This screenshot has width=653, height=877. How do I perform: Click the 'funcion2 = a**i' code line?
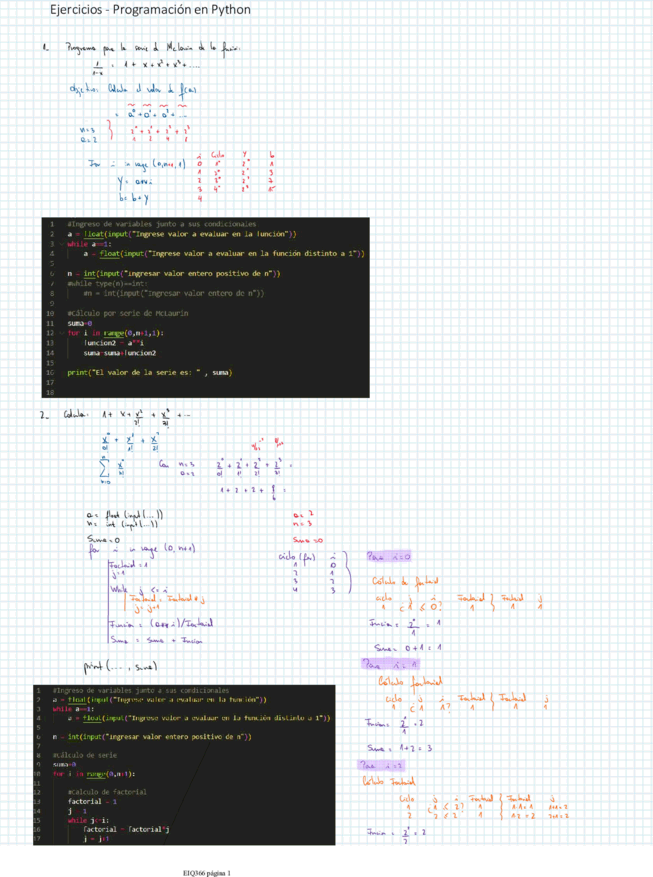(x=114, y=343)
